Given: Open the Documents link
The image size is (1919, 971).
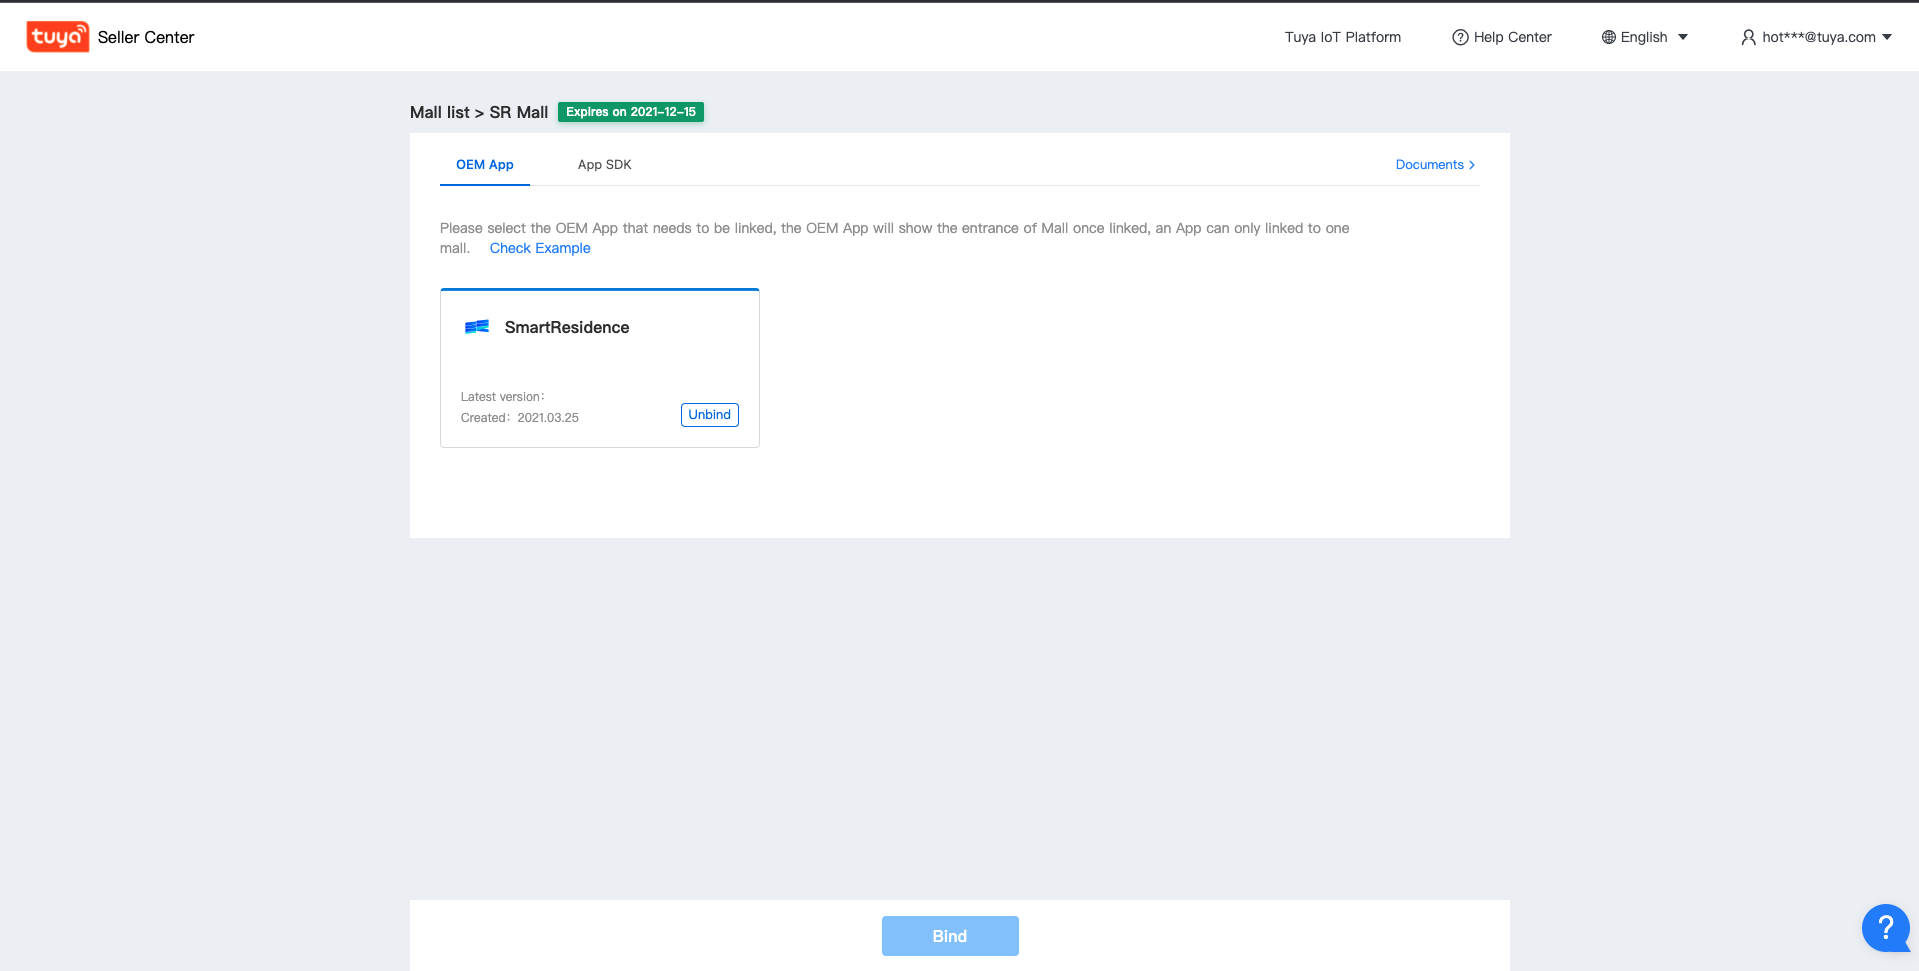Looking at the screenshot, I should (x=1429, y=164).
